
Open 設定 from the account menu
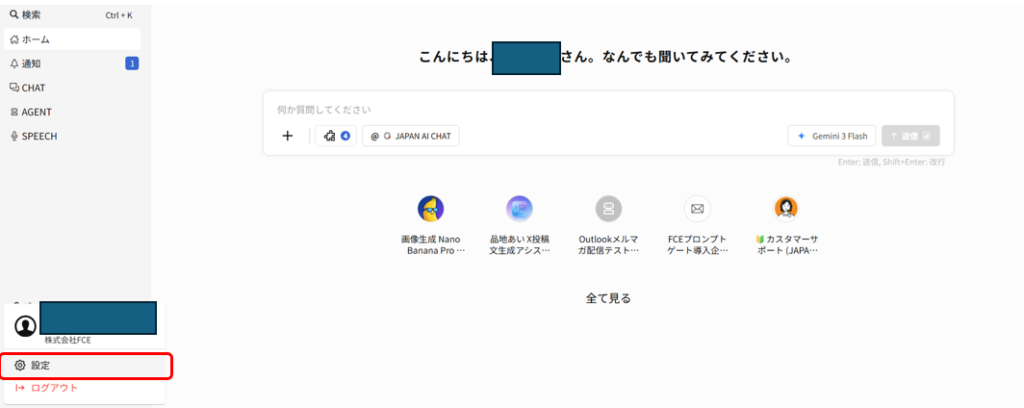(86, 366)
